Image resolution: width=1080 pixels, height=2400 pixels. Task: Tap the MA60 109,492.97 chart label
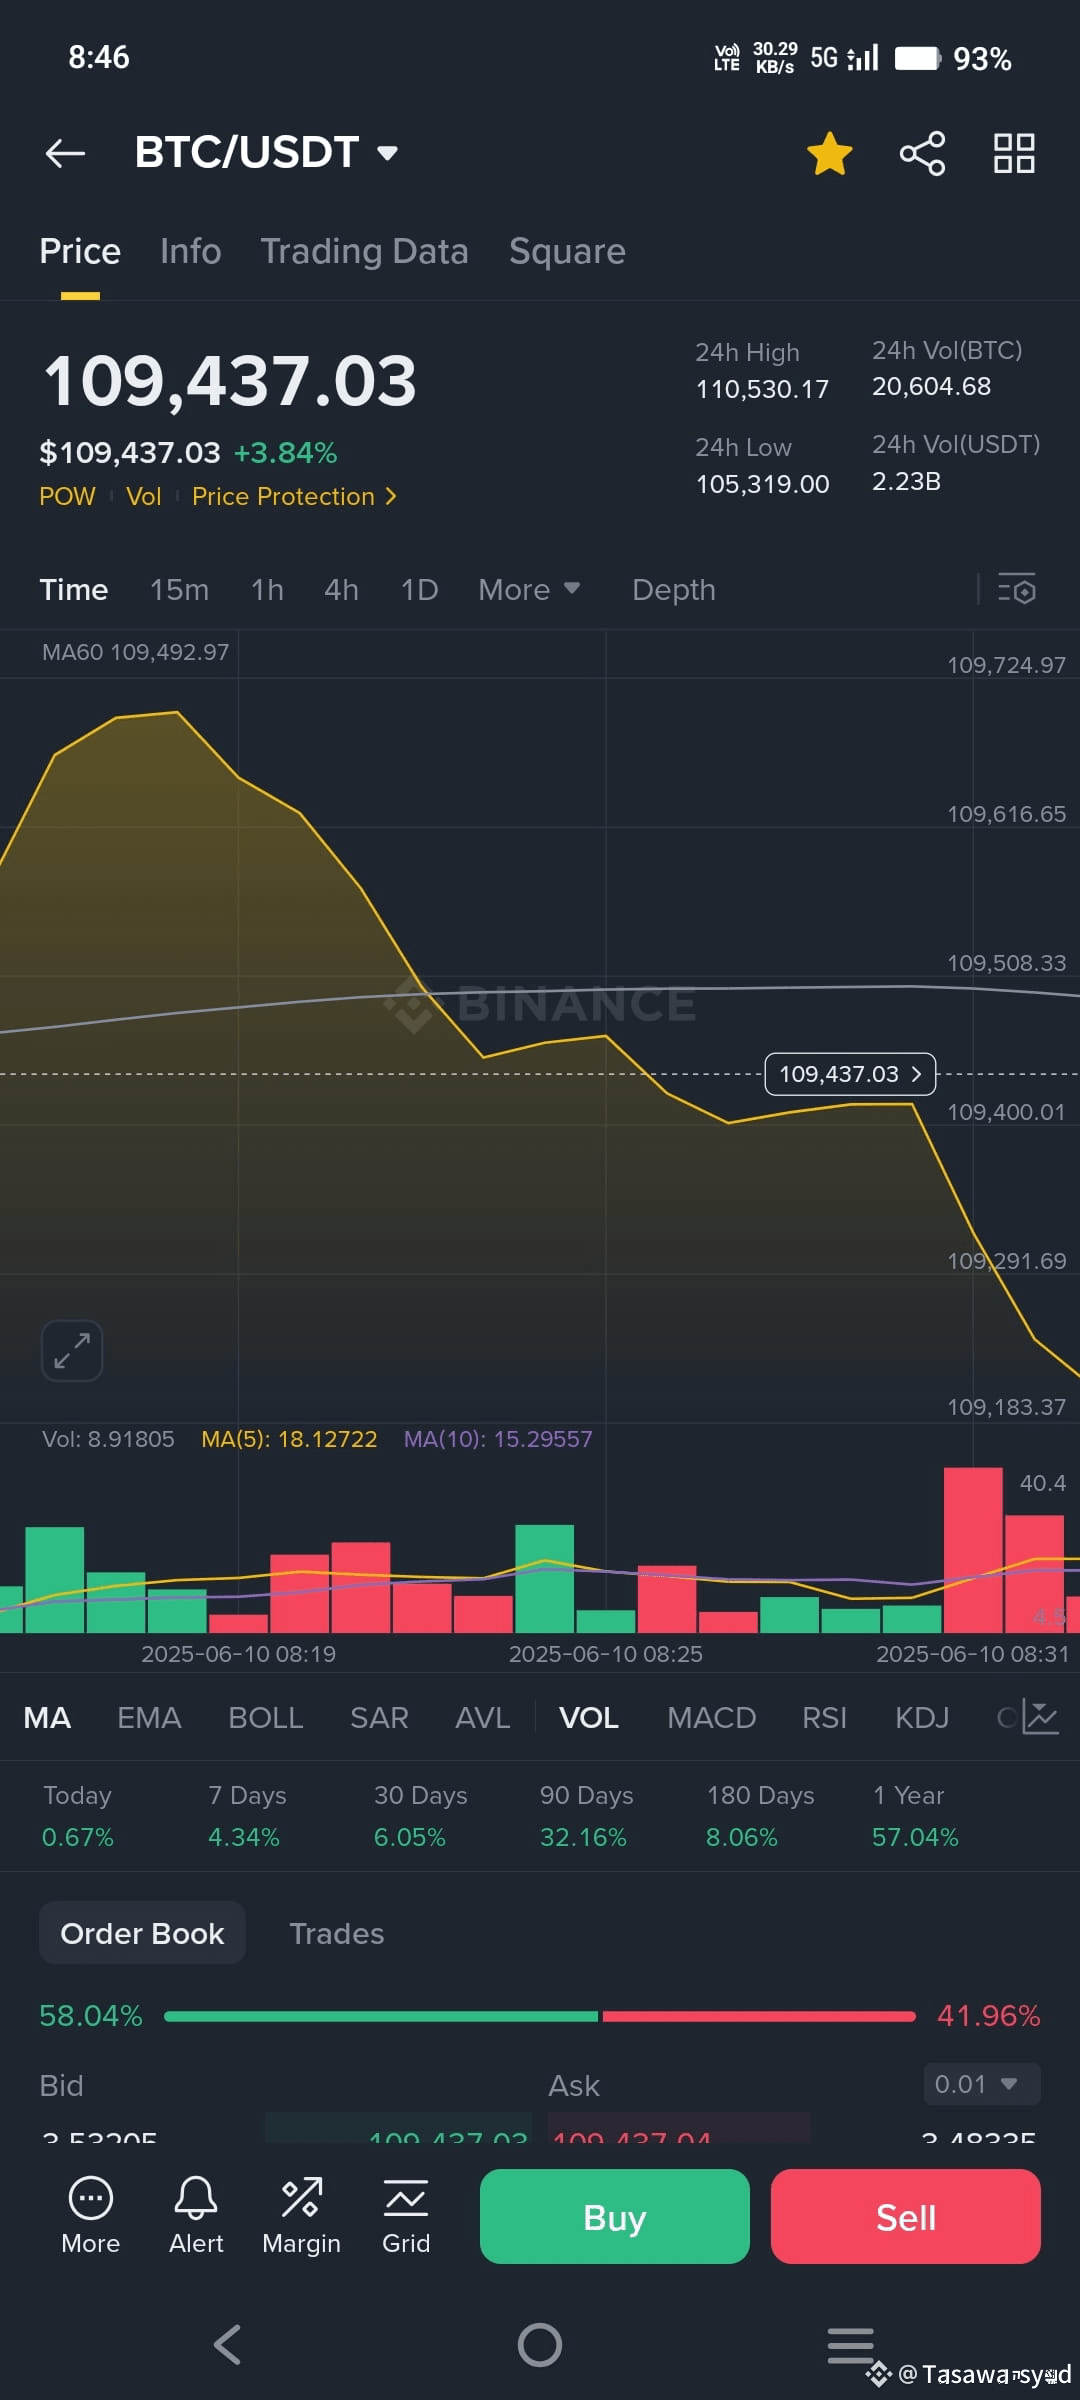(135, 652)
